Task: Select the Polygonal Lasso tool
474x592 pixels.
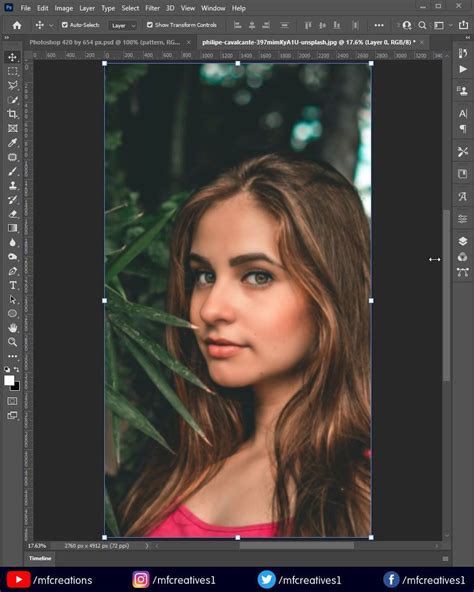Action: [12, 86]
